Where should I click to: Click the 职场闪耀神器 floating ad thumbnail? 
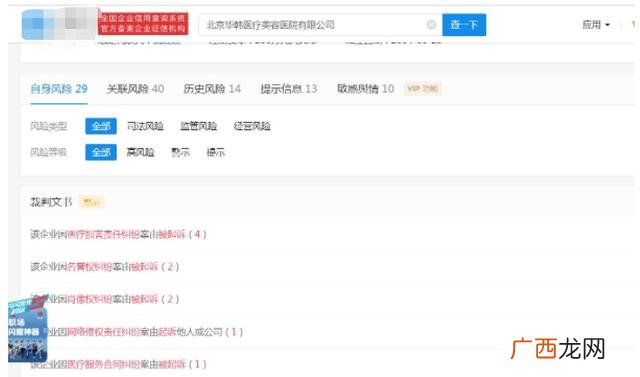(27, 329)
